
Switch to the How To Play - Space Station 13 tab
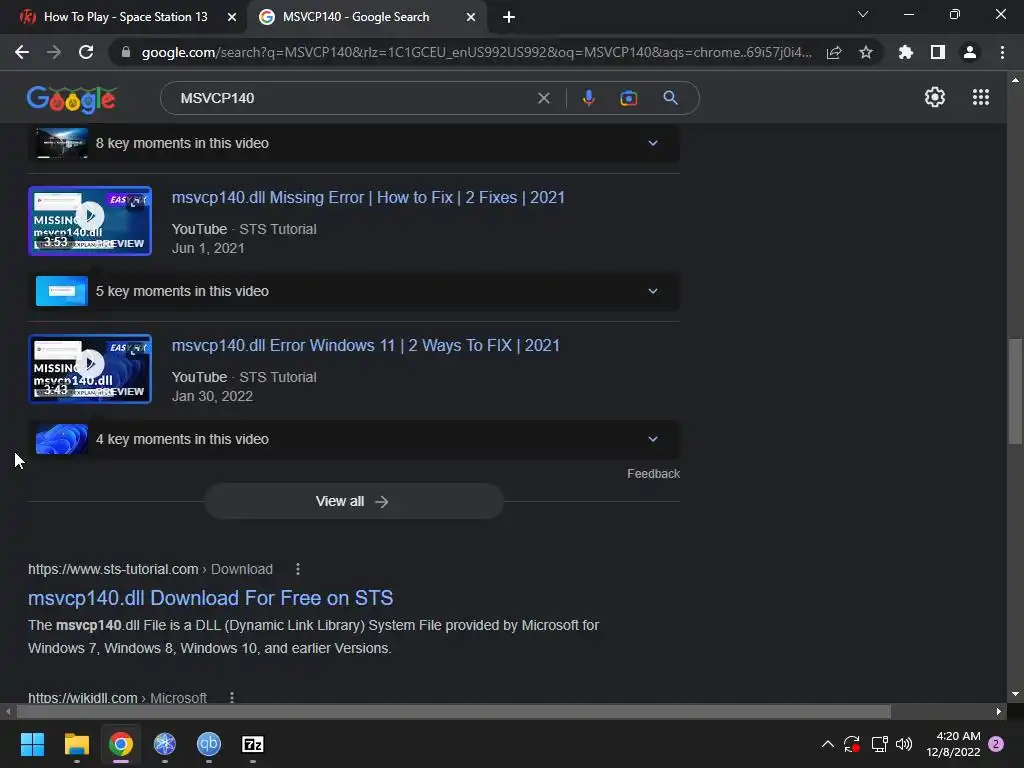click(124, 17)
